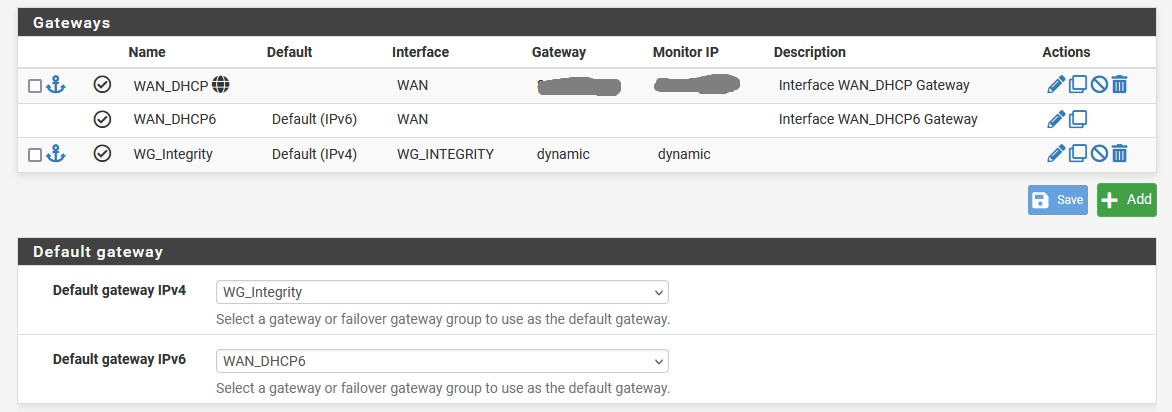1172x412 pixels.
Task: Click the WAN_DHCP6 status check icon
Action: pos(102,119)
